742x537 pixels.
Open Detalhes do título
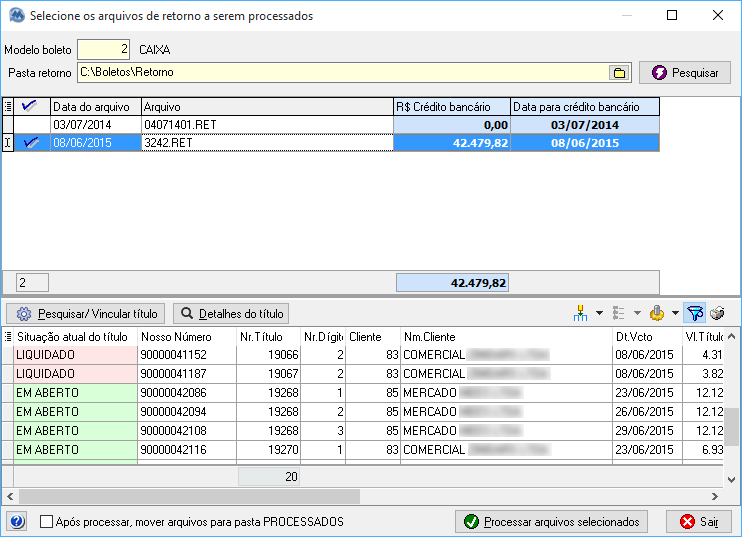(231, 314)
